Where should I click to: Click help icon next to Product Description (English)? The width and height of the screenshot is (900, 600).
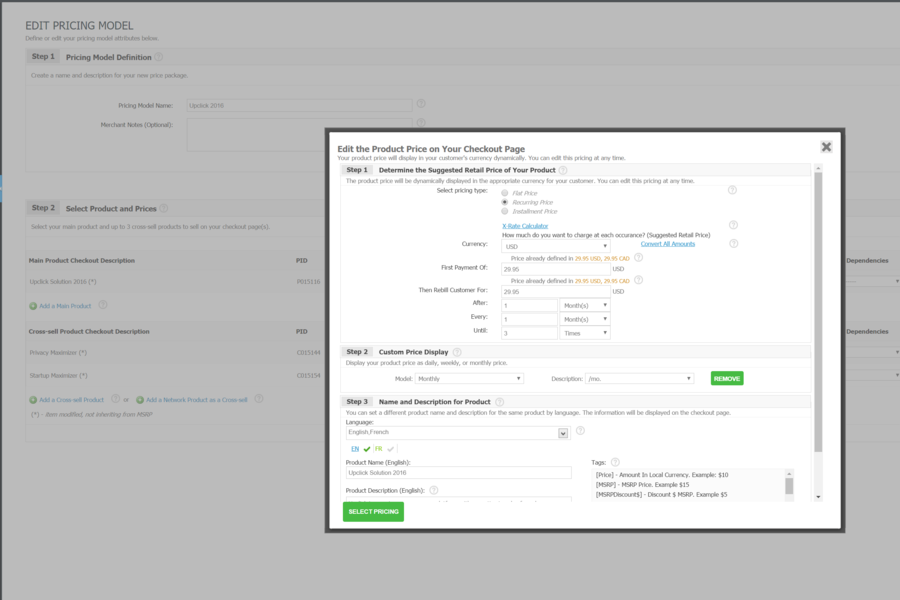point(434,490)
